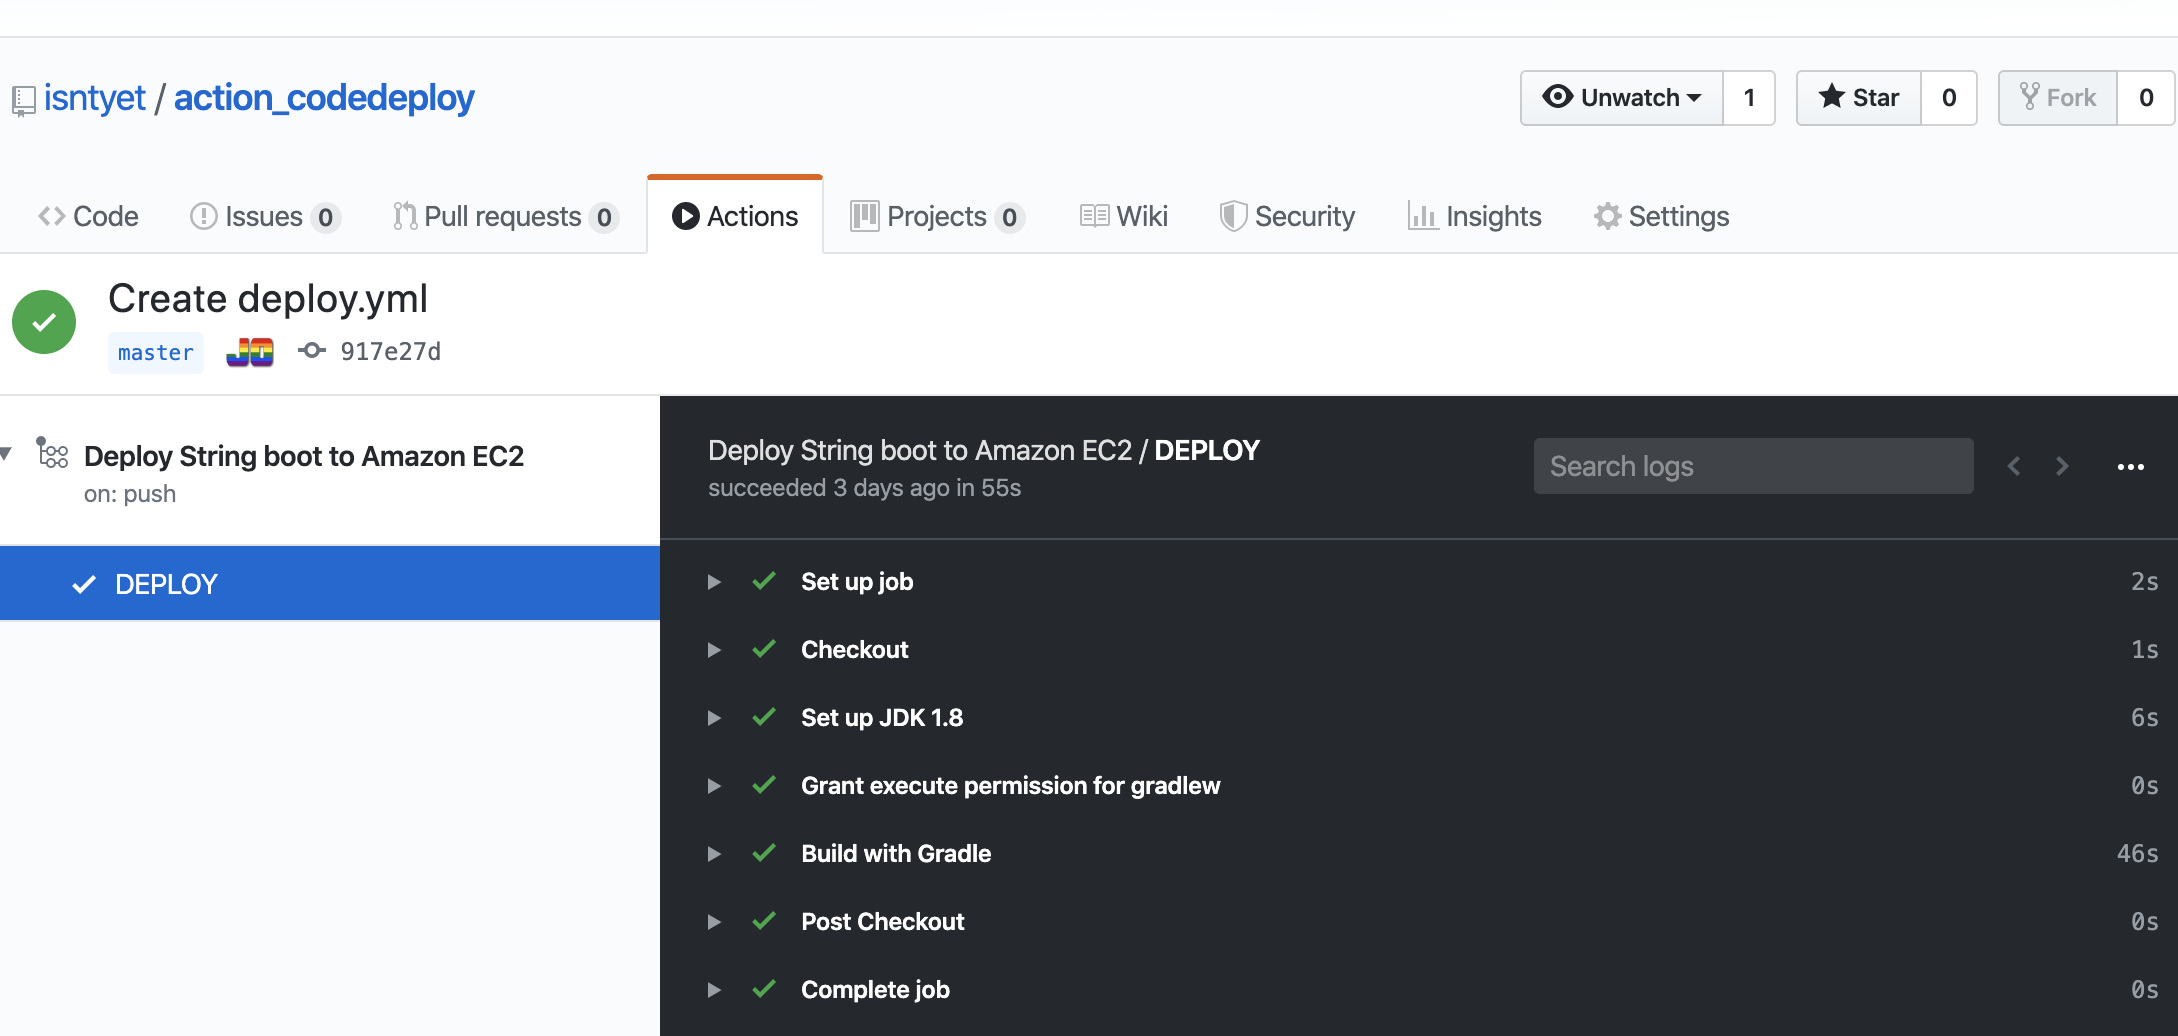This screenshot has height=1036, width=2178.
Task: Click the Set up JDK 1.8 title
Action: pos(882,718)
